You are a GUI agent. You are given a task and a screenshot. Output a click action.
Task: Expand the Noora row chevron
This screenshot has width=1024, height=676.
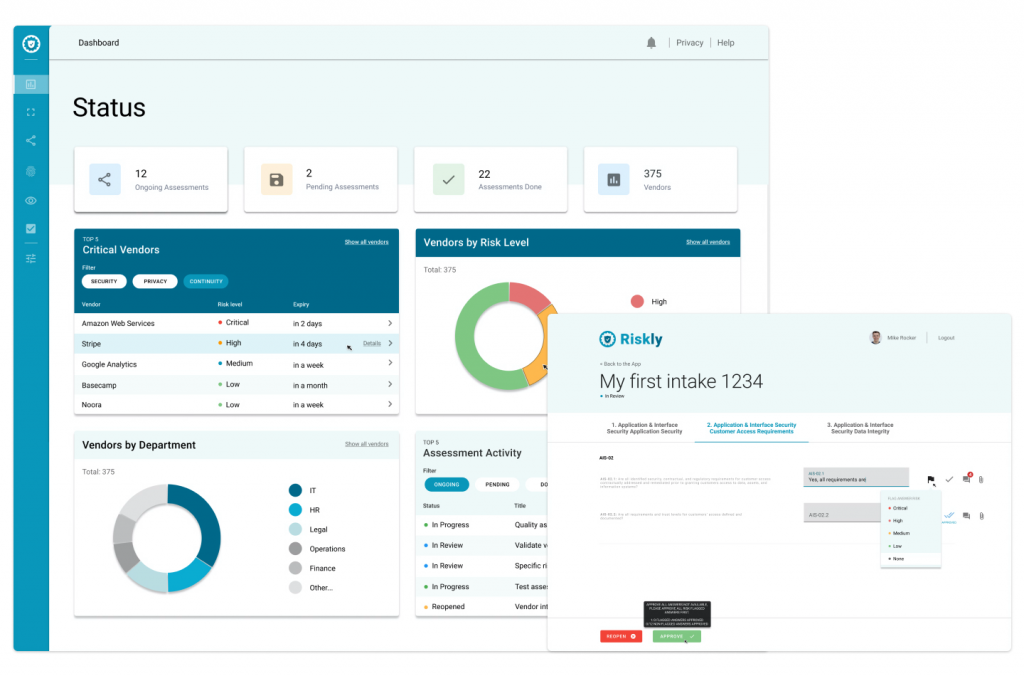pyautogui.click(x=390, y=404)
